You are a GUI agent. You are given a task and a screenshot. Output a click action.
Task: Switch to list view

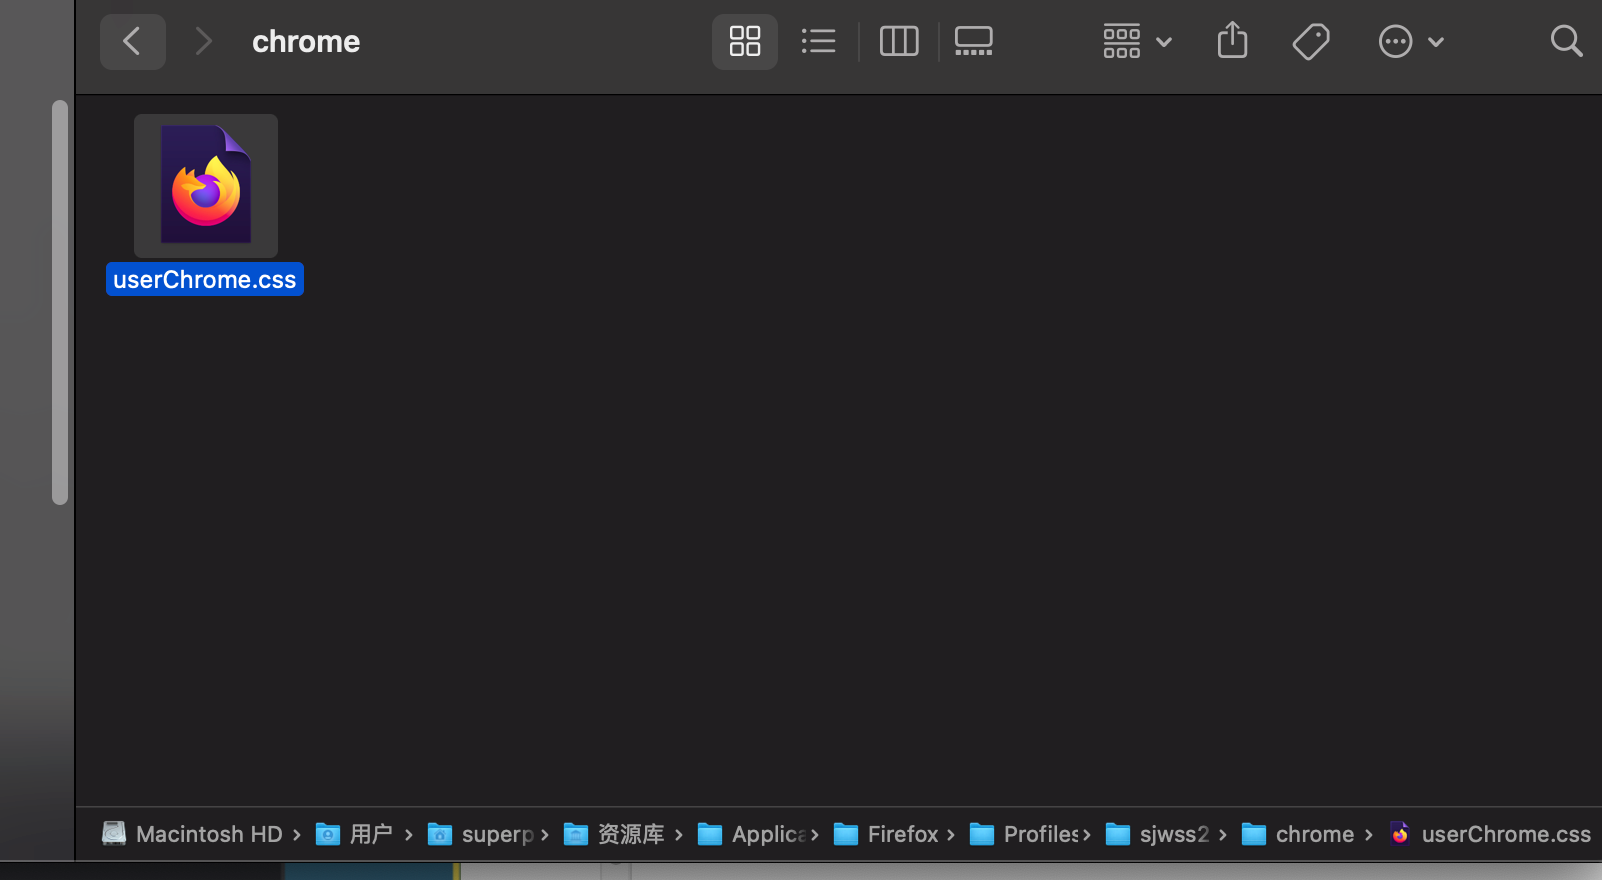(818, 41)
